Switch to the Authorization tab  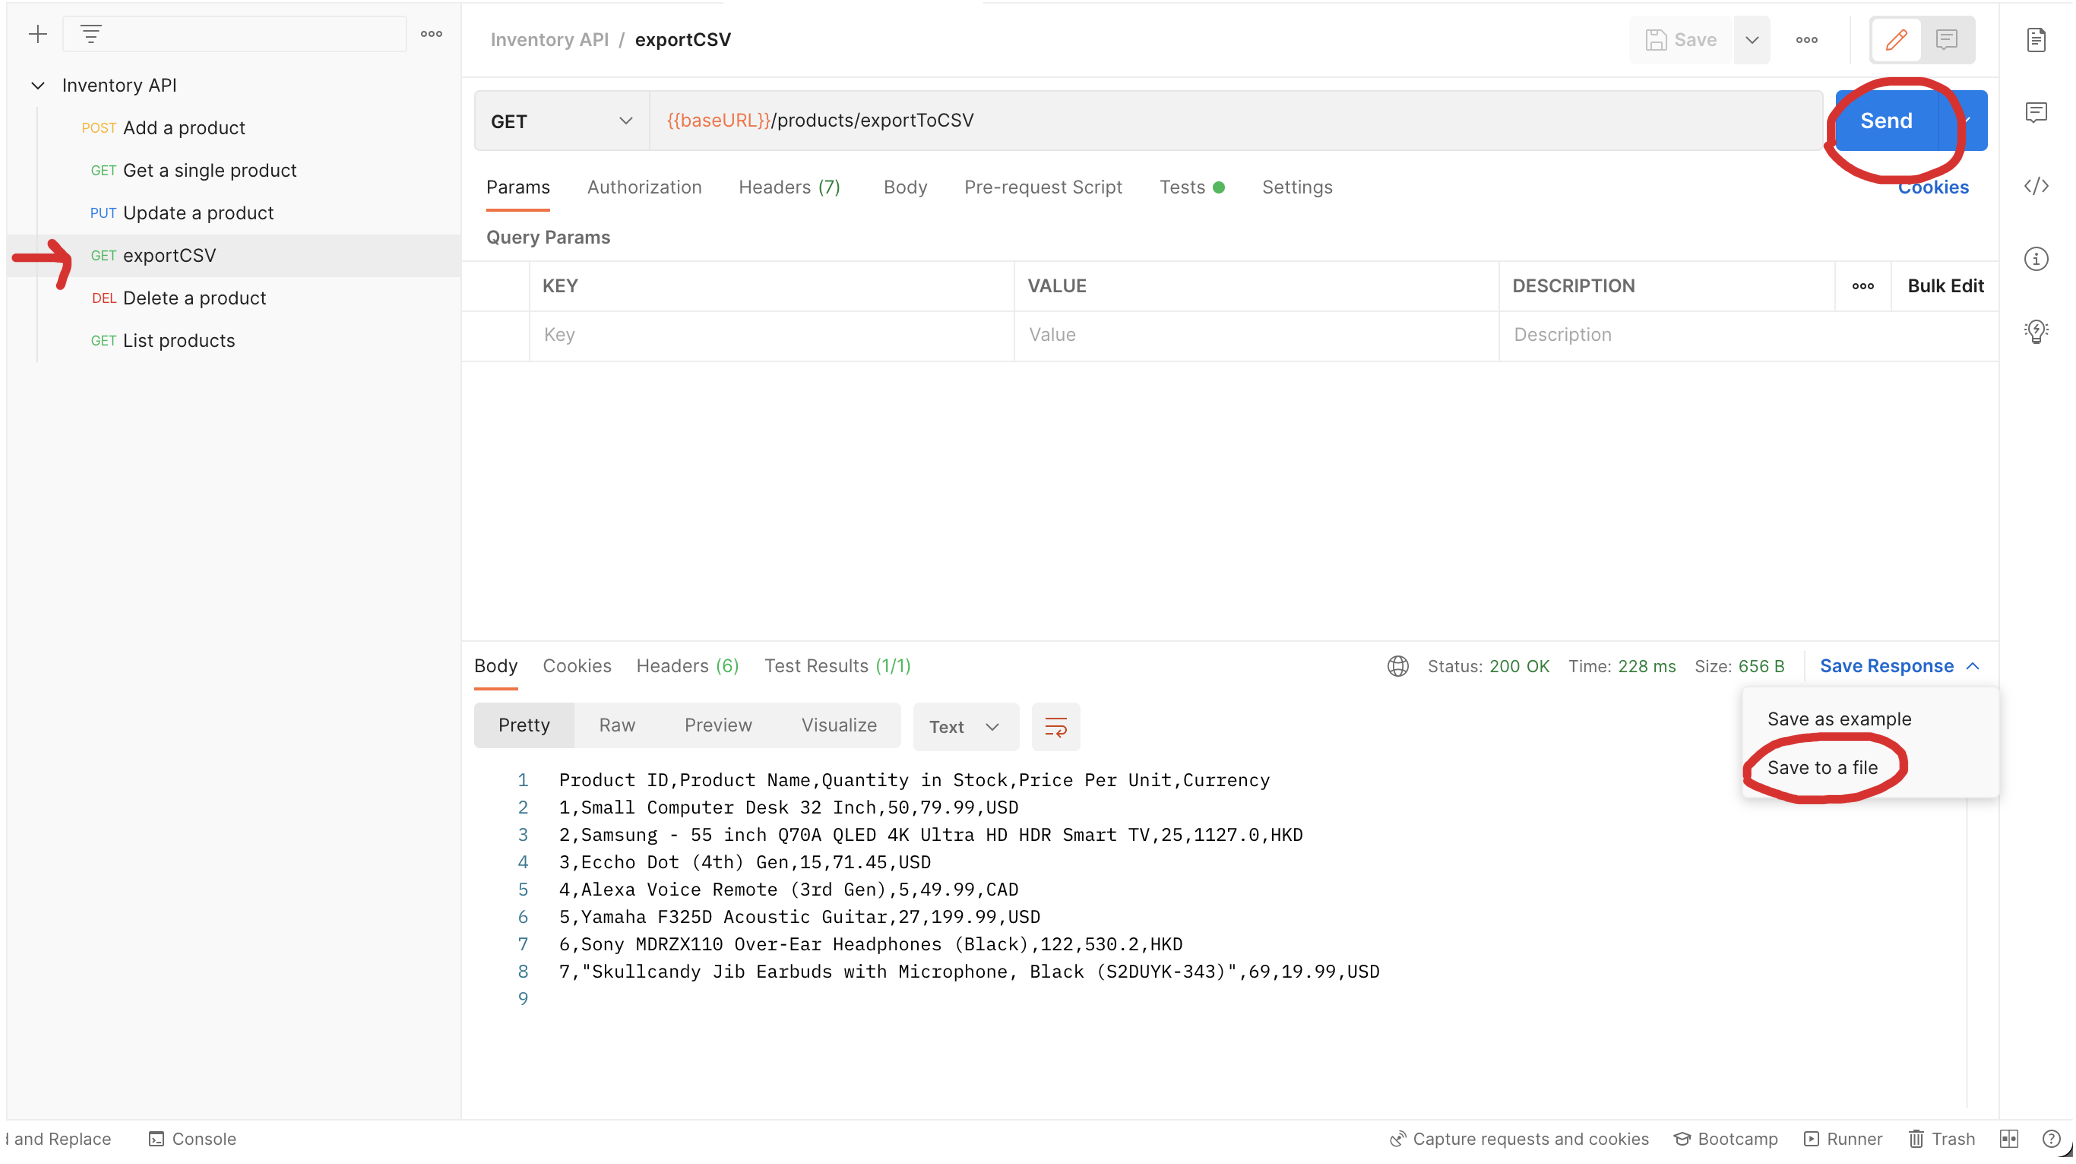pyautogui.click(x=644, y=187)
